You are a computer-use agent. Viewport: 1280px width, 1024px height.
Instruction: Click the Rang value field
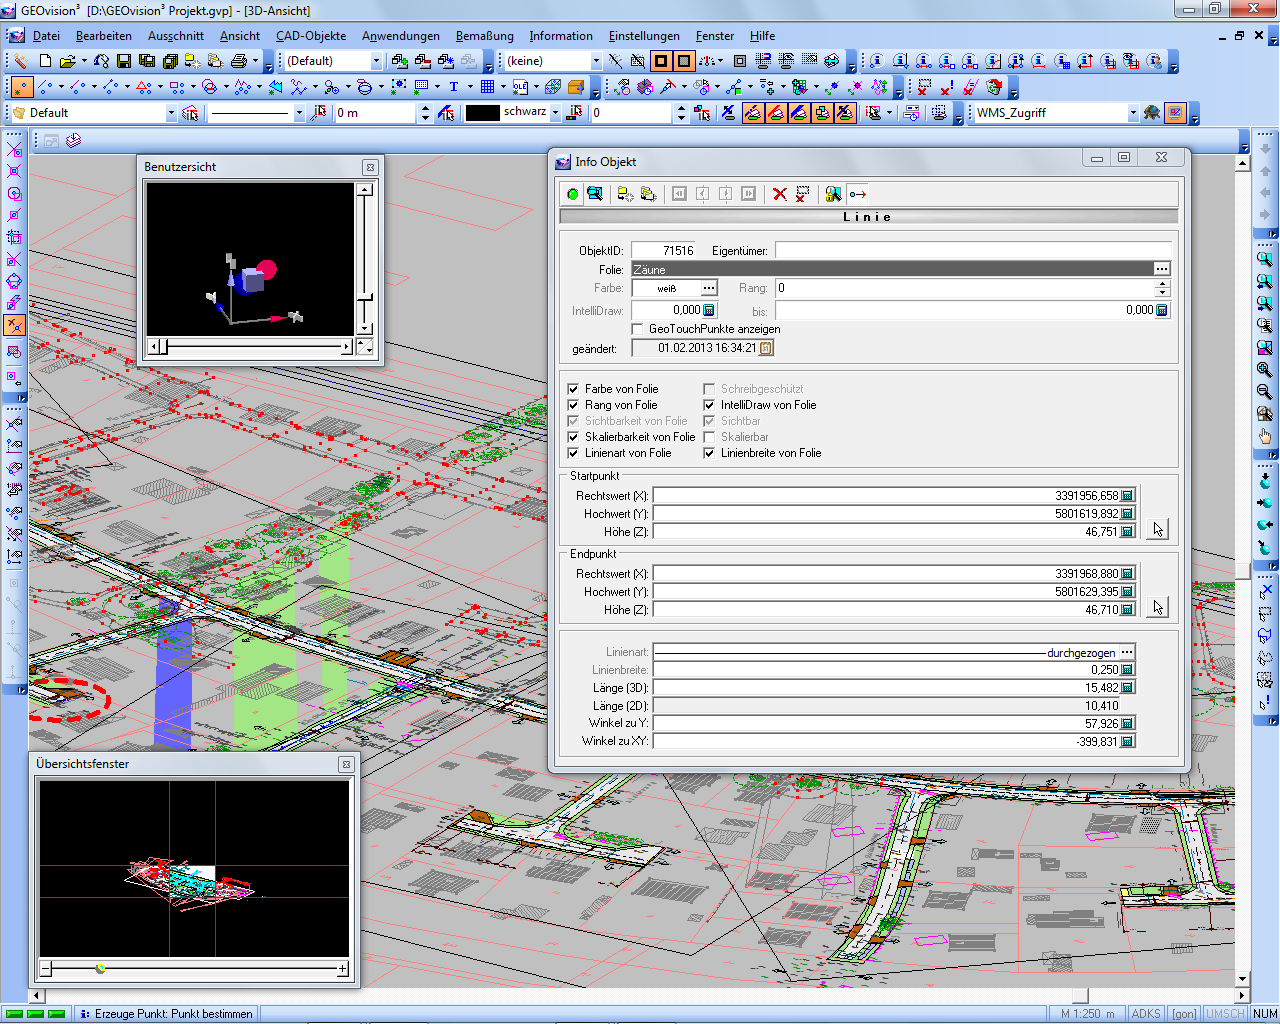point(965,288)
